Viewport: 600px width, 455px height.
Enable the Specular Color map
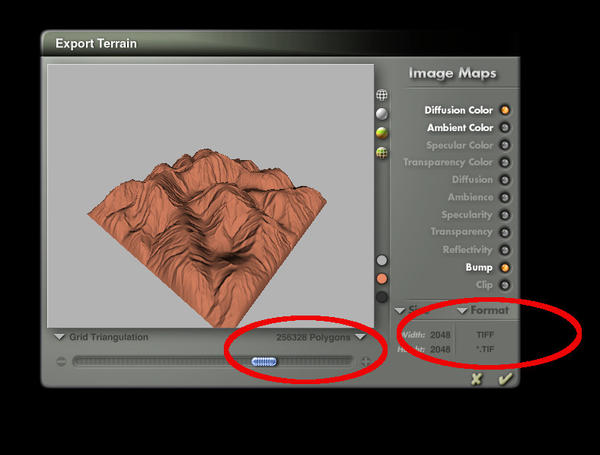pos(505,145)
